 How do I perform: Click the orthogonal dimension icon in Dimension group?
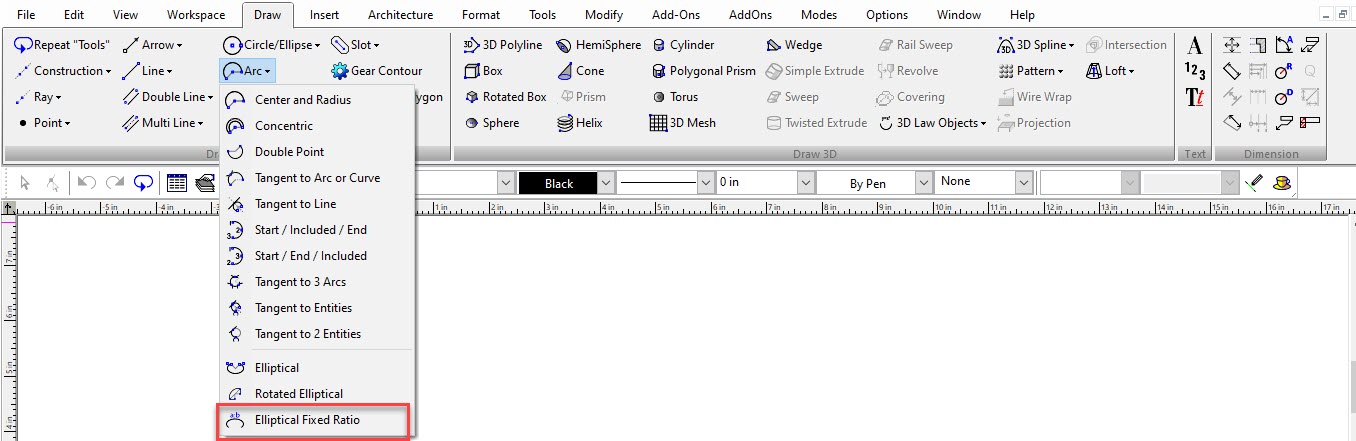1232,45
